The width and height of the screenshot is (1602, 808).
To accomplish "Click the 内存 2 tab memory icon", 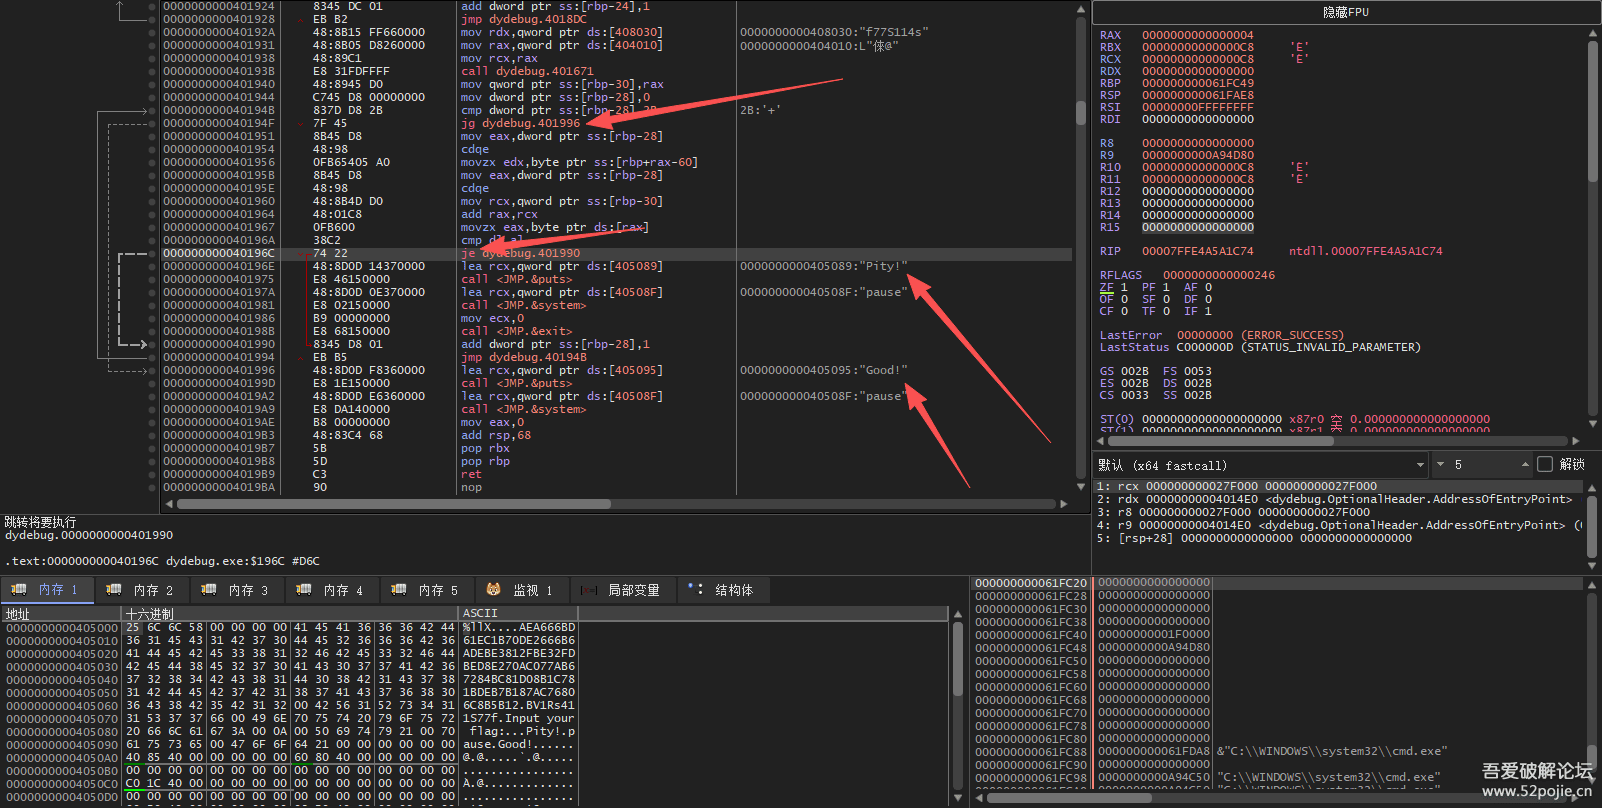I will pyautogui.click(x=113, y=590).
